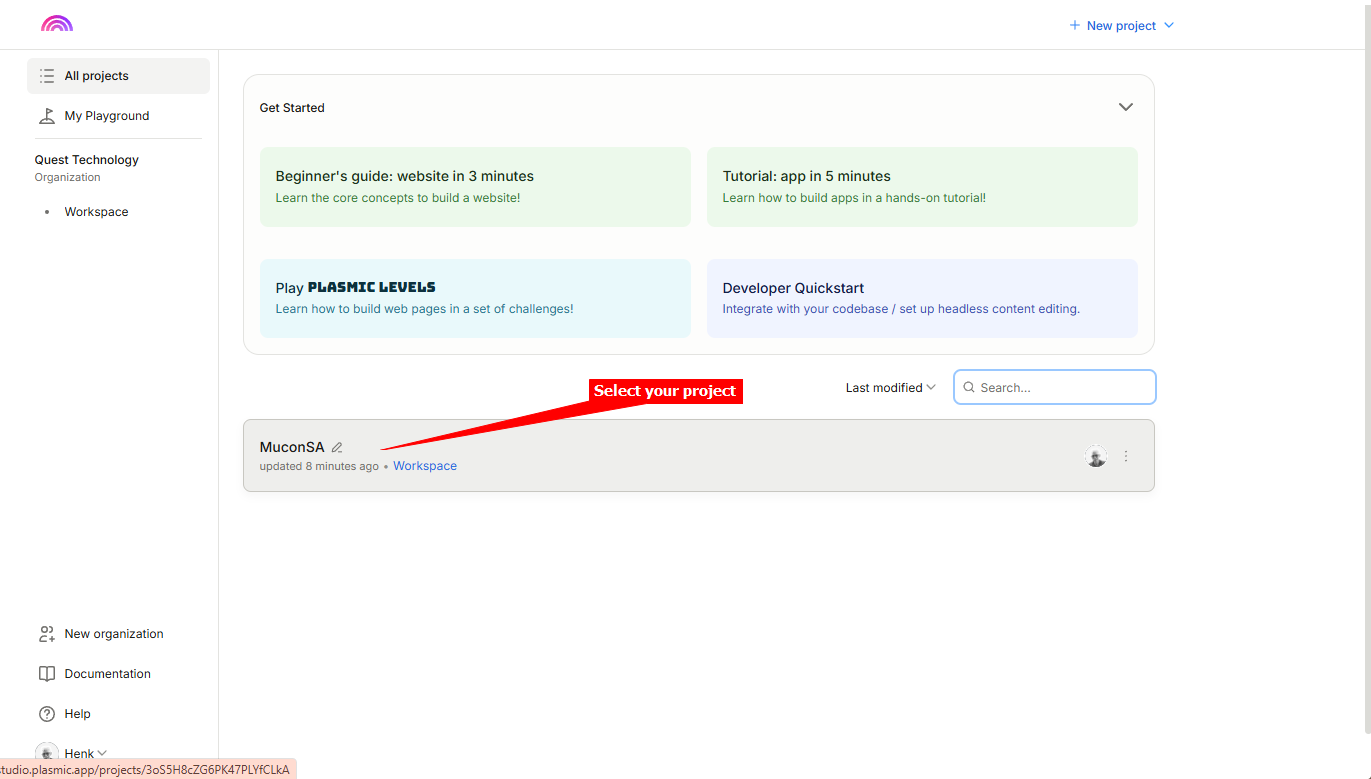Select Workspace in the sidebar
Screen dimensions: 1371x779
pos(96,212)
